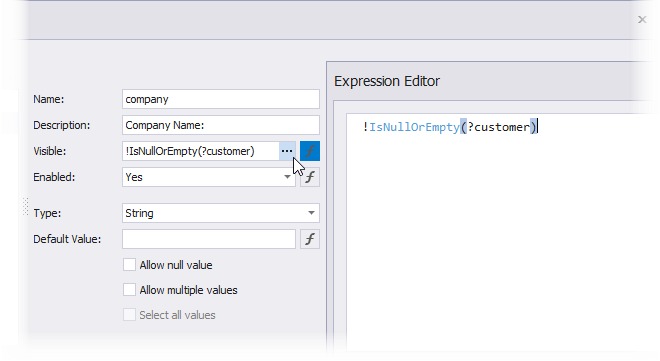Click the Expression Editor title

tap(387, 81)
